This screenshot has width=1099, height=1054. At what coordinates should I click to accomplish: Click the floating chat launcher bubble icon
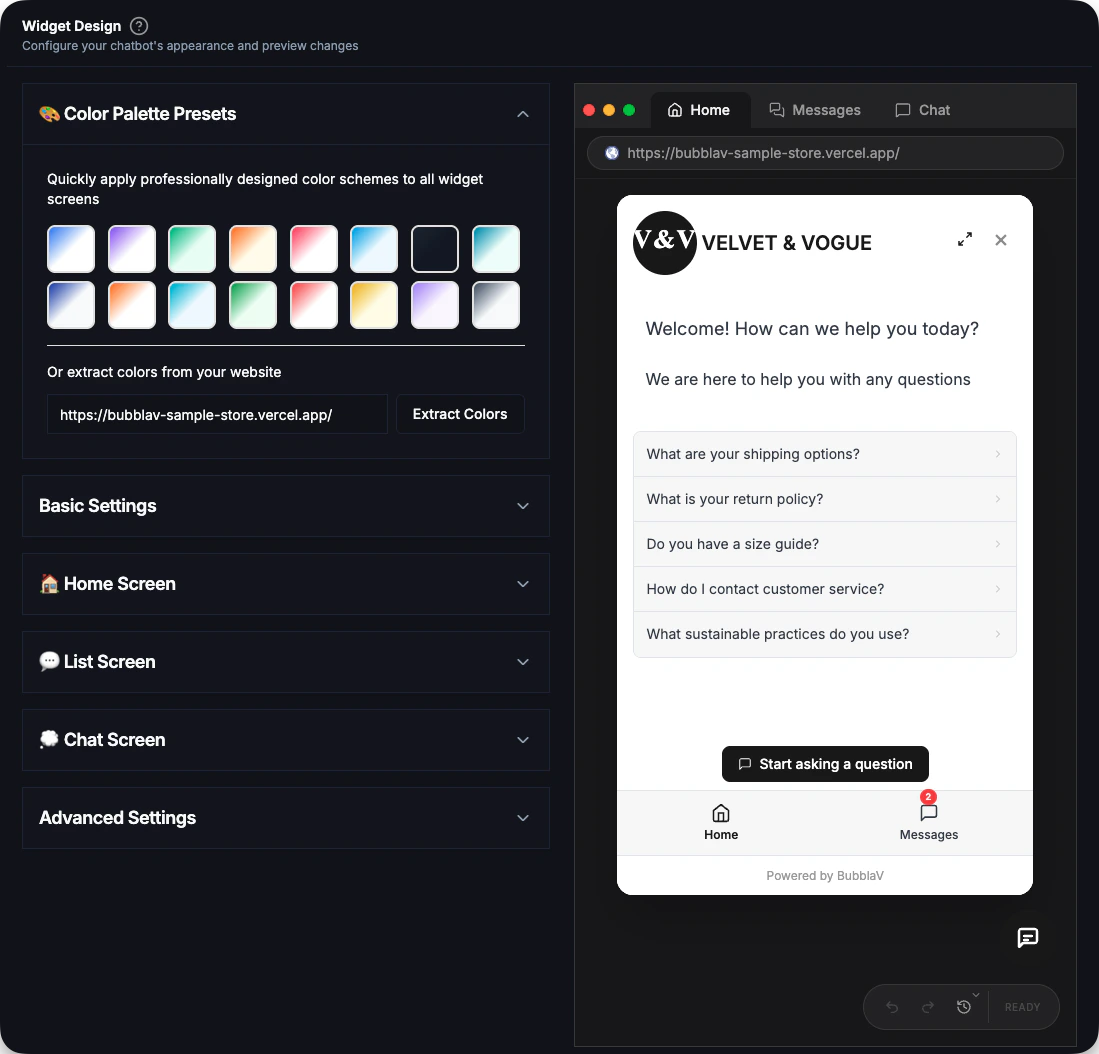pyautogui.click(x=1028, y=938)
